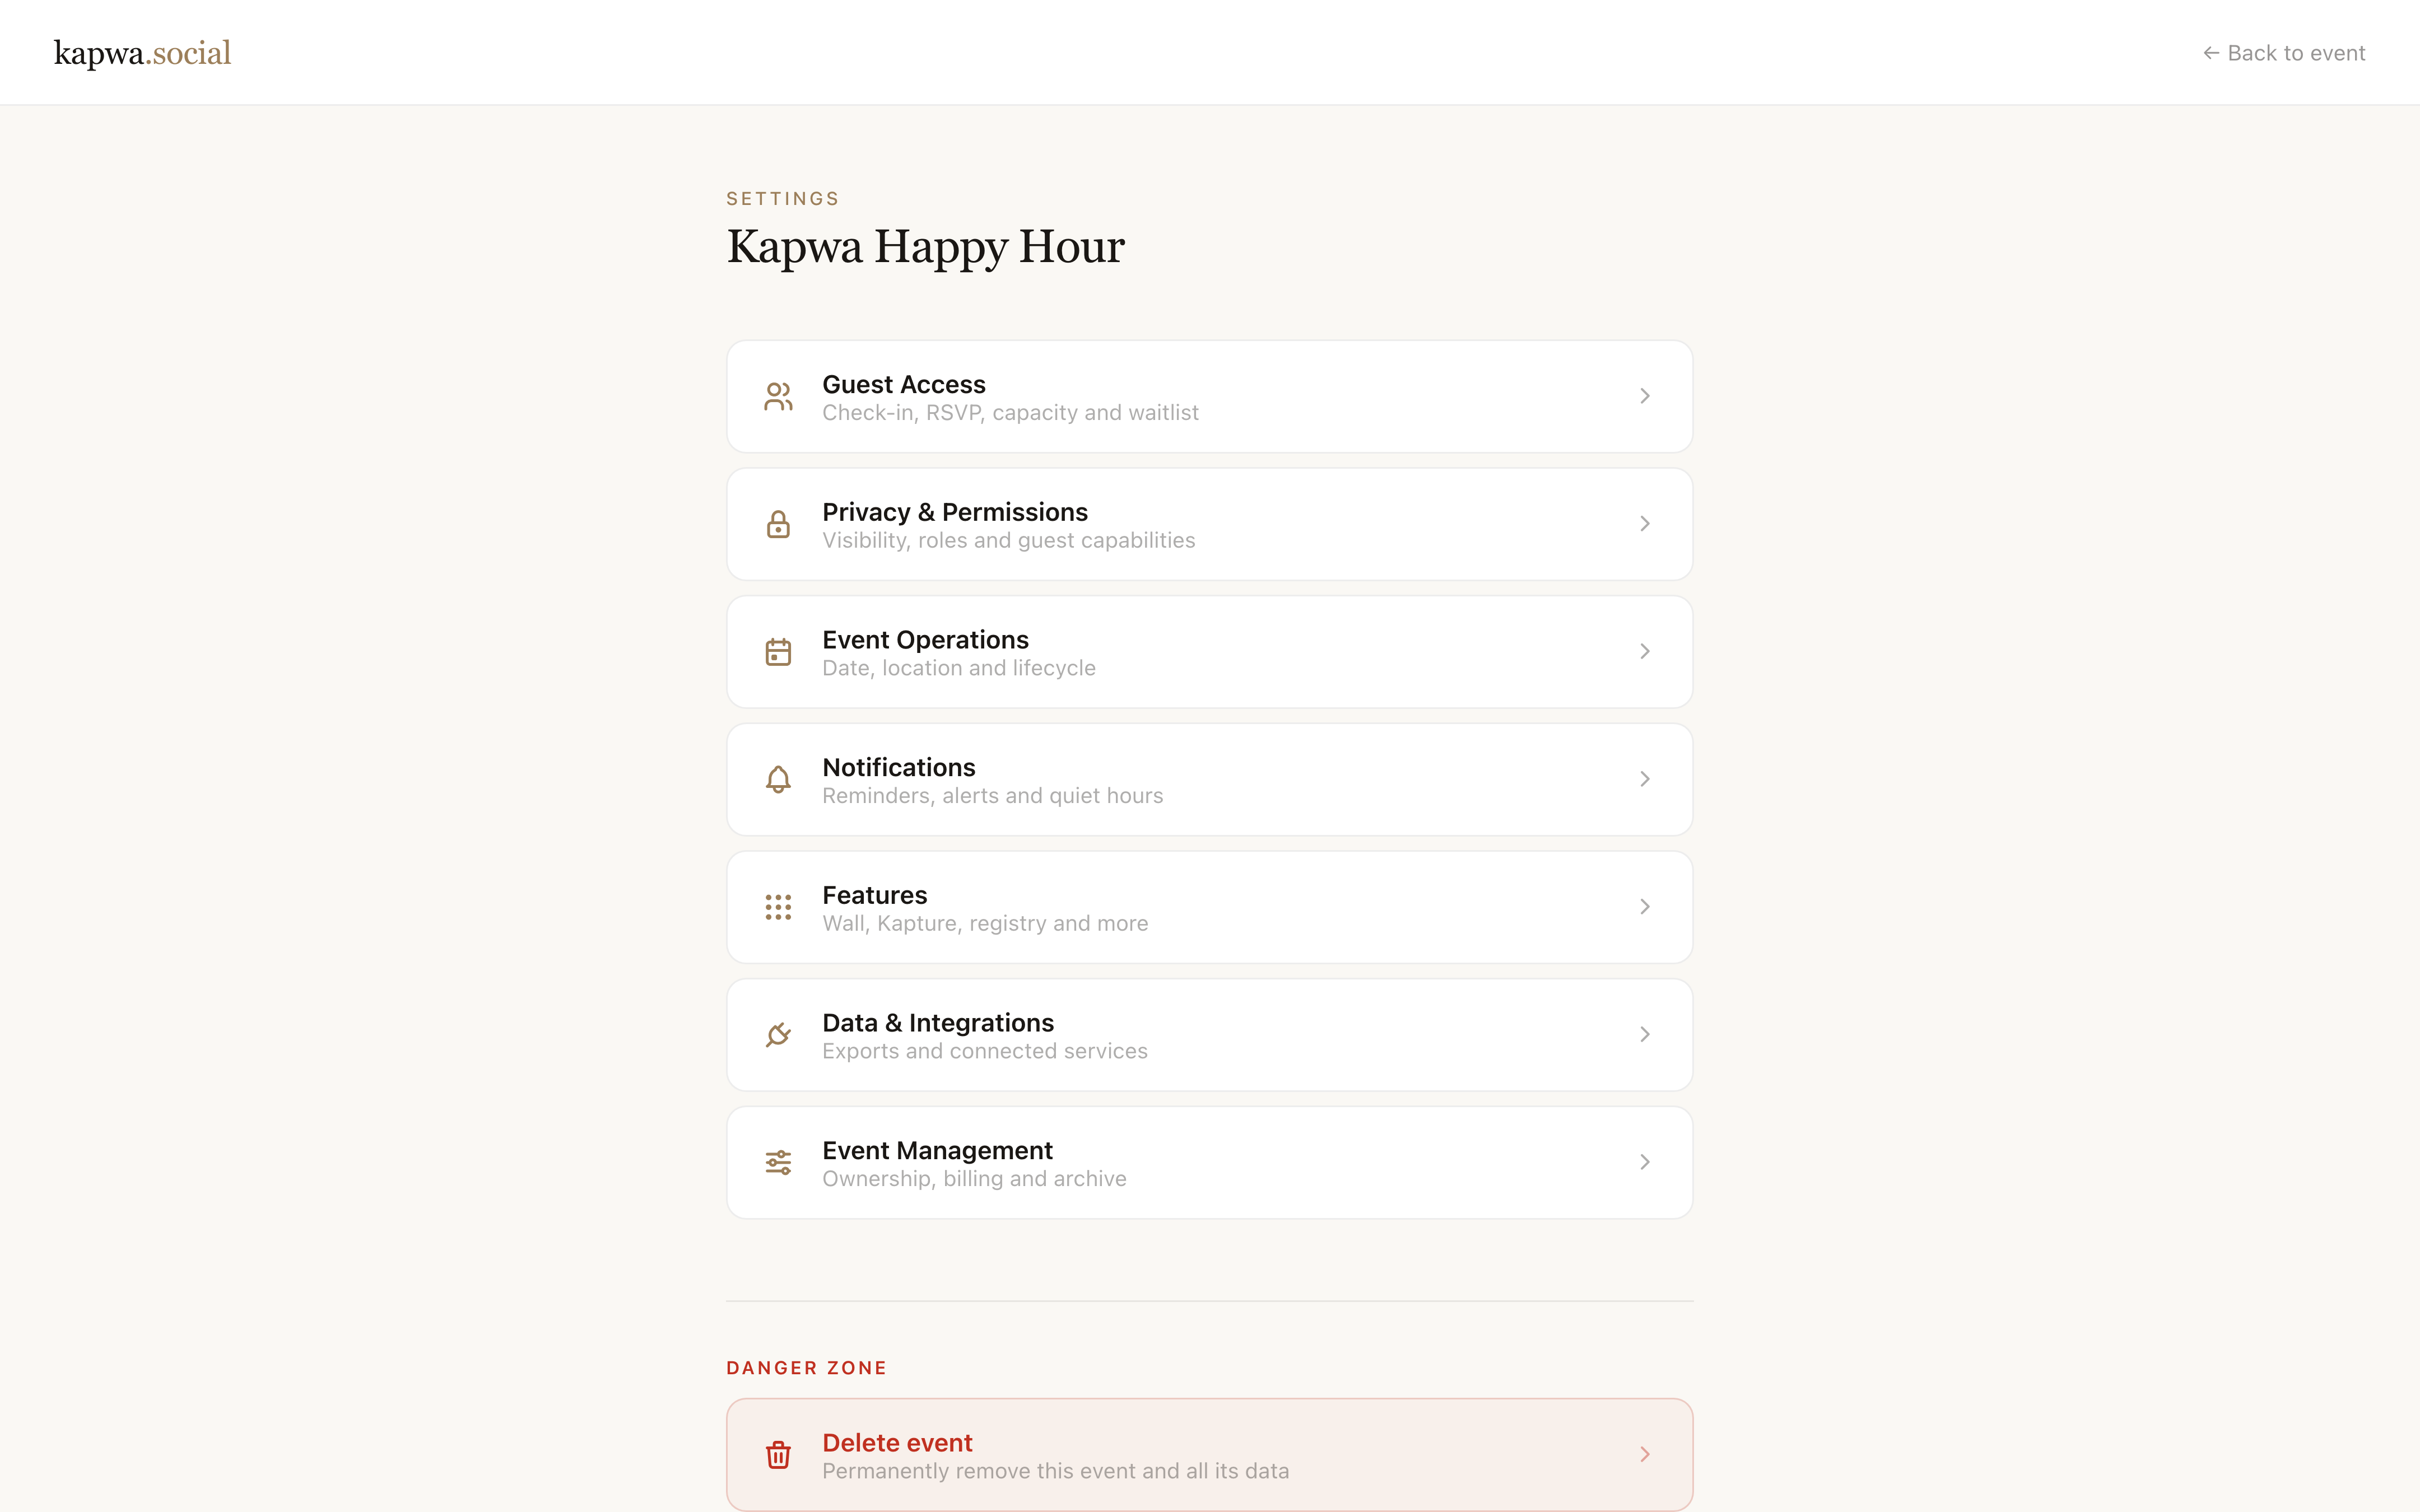The image size is (2420, 1512).
Task: Click the Features grid dots icon
Action: point(778,907)
